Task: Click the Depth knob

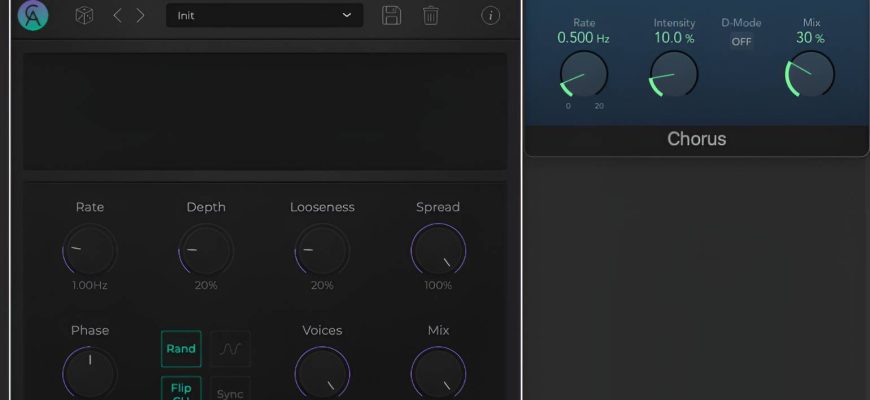Action: point(206,249)
